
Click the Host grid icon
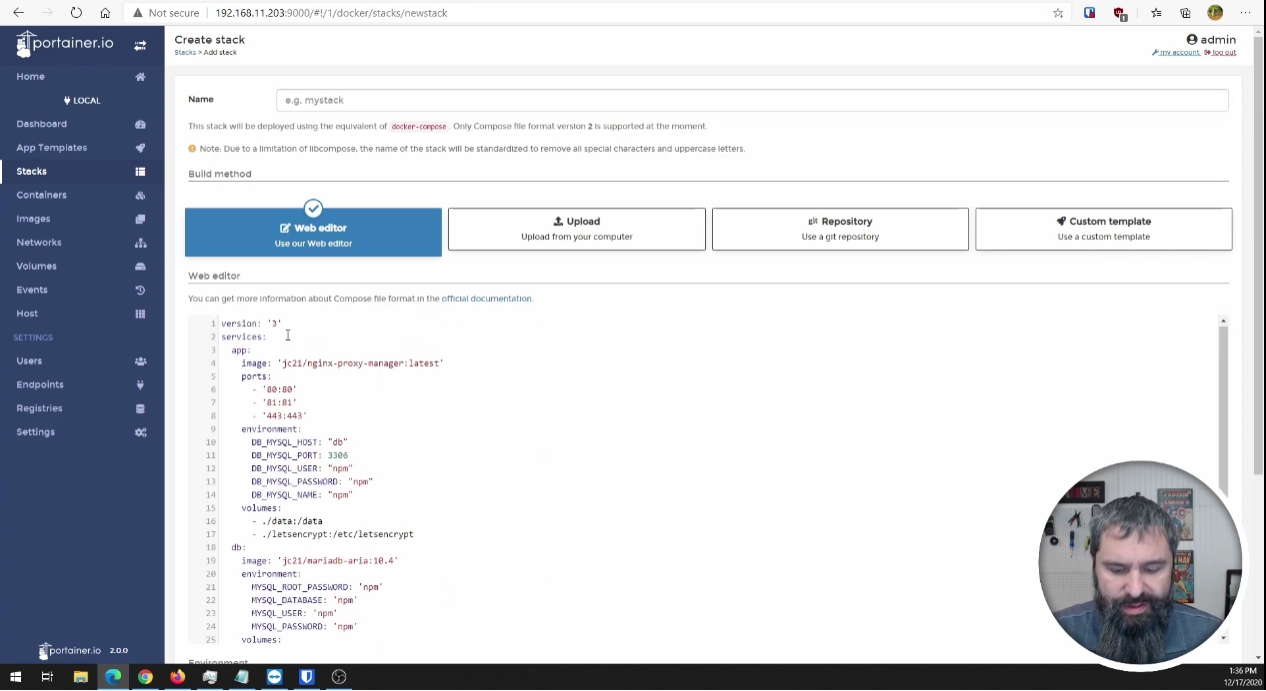[140, 314]
